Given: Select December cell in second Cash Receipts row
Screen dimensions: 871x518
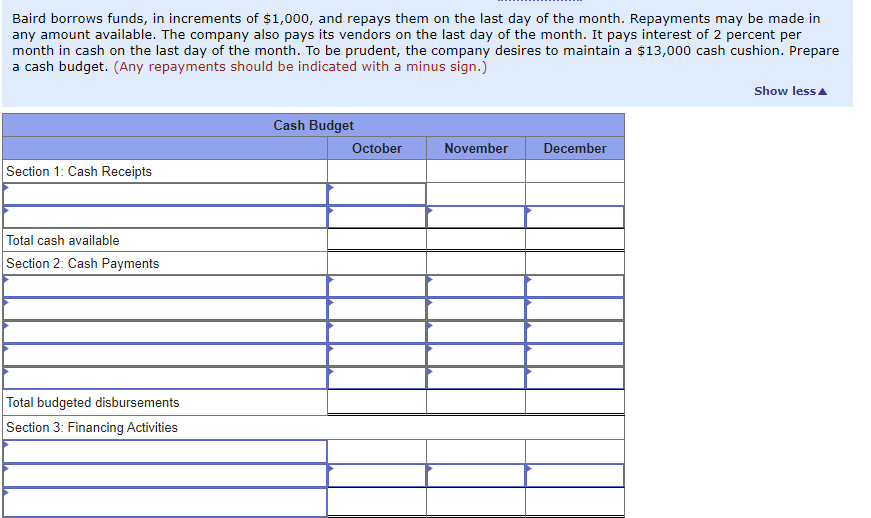Looking at the screenshot, I should 575,217.
